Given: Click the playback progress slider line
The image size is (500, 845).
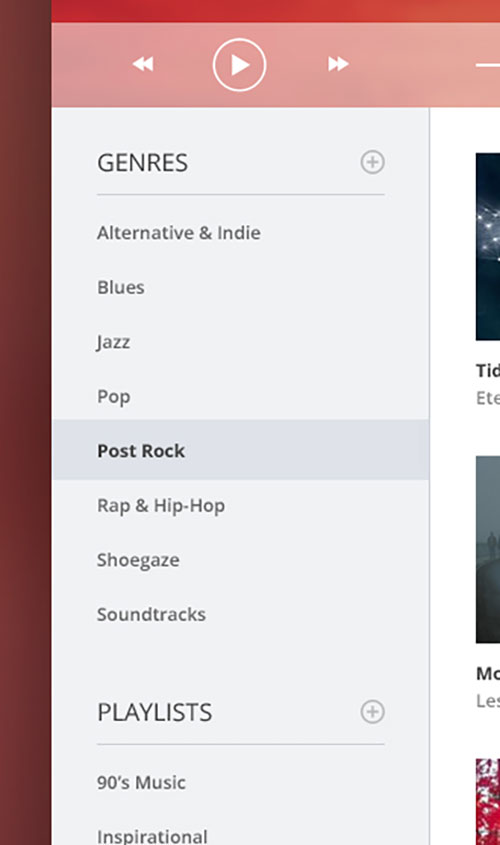Looking at the screenshot, I should tap(488, 65).
